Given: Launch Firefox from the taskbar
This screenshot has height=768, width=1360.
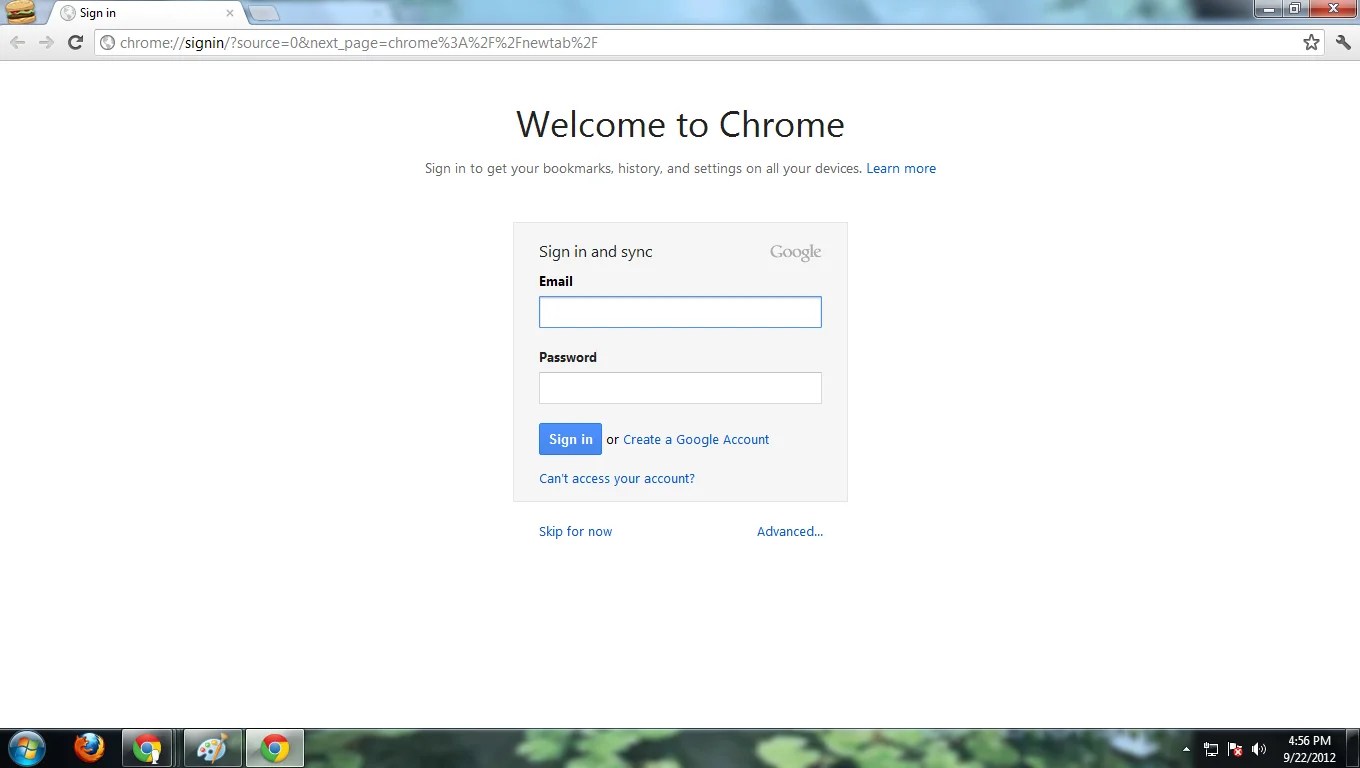Looking at the screenshot, I should click(88, 747).
